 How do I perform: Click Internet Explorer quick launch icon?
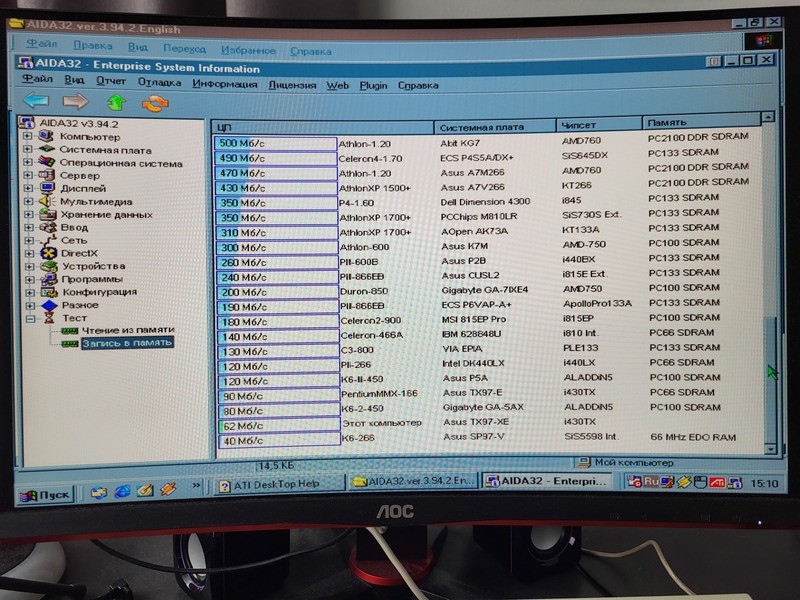[122, 491]
